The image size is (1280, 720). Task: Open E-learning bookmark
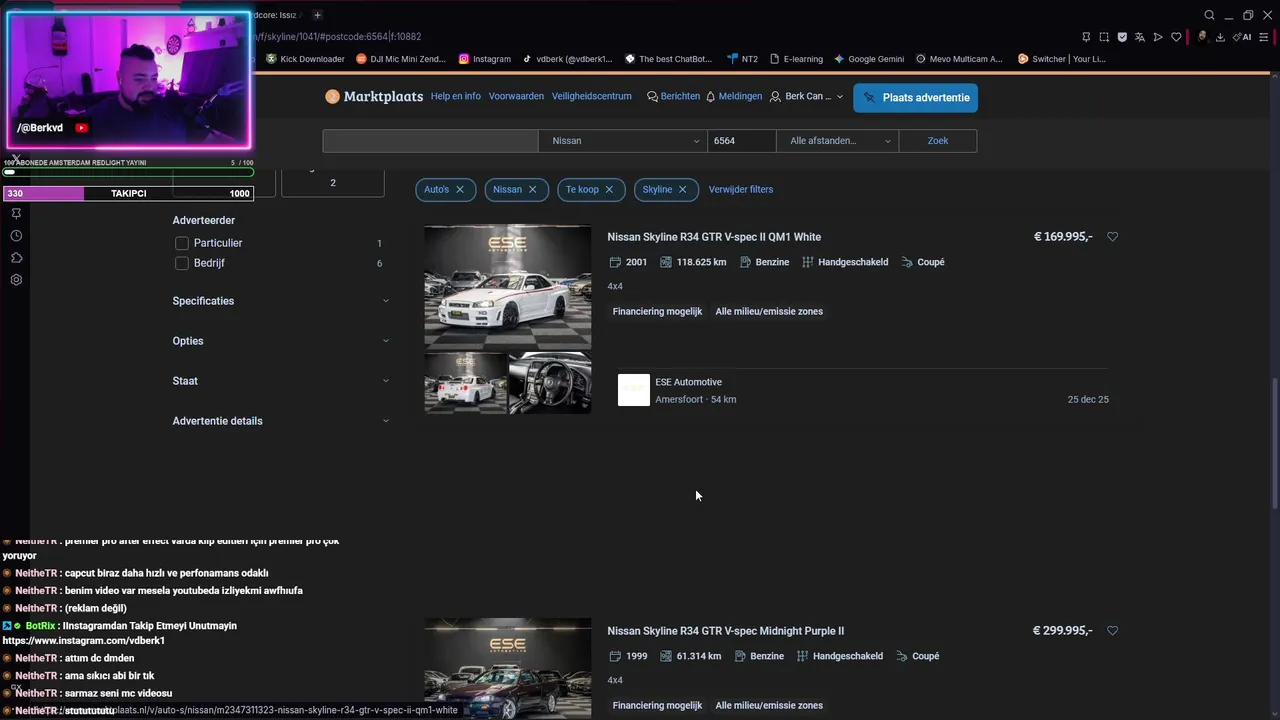(796, 59)
